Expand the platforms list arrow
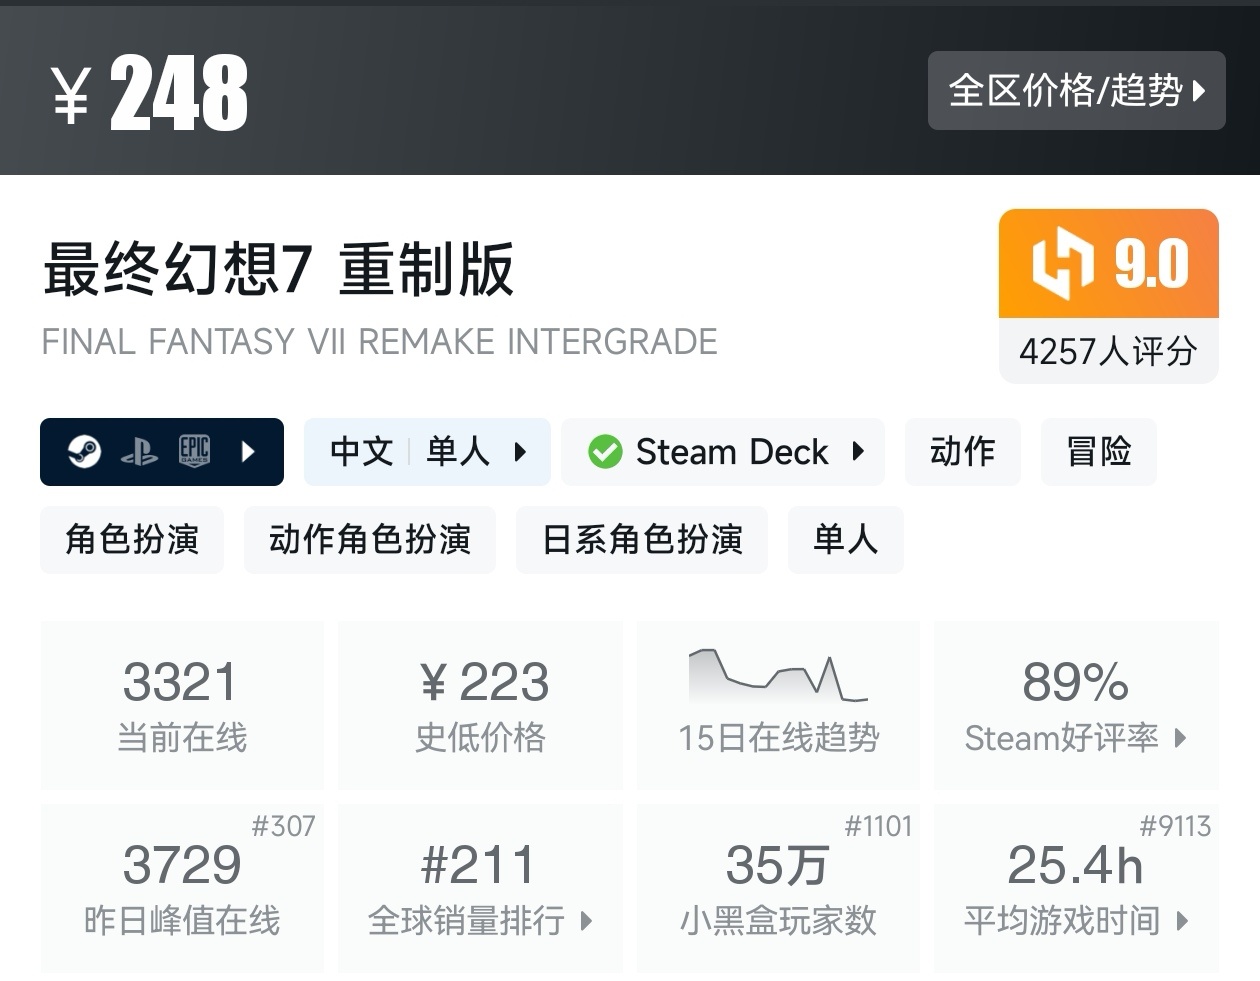The height and width of the screenshot is (981, 1260). (x=248, y=452)
